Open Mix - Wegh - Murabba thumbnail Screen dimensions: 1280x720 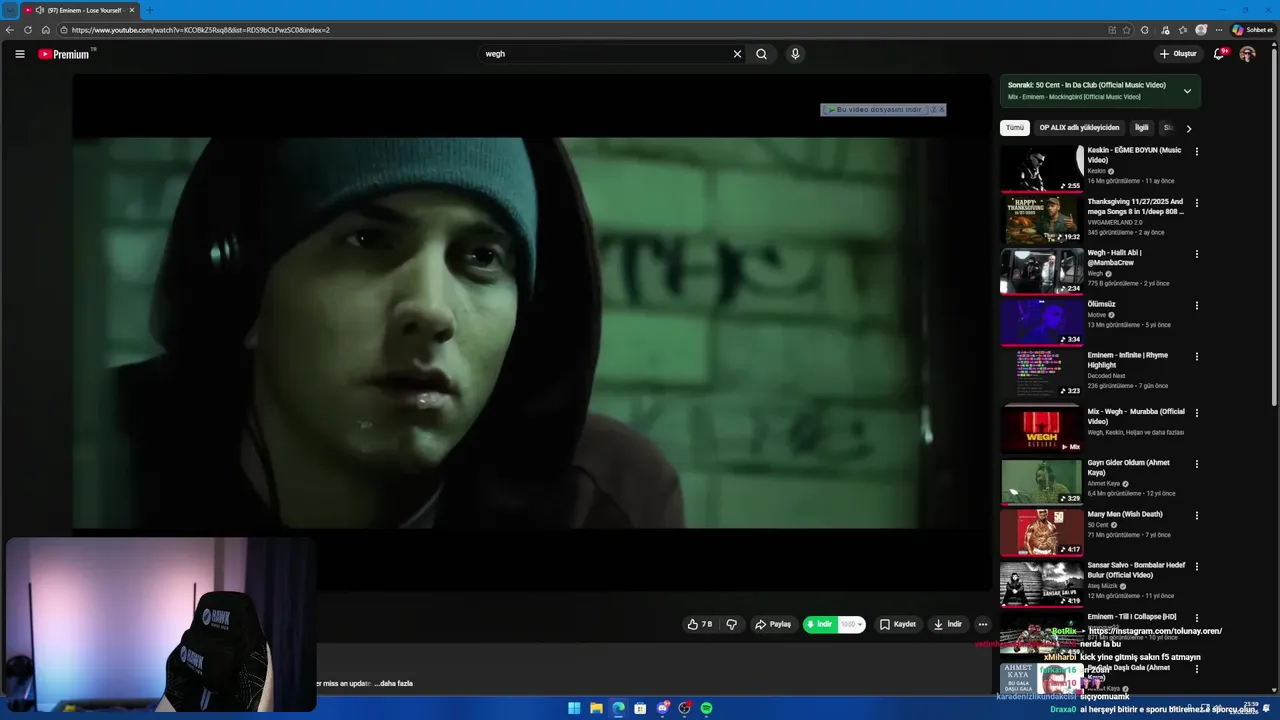(x=1042, y=428)
